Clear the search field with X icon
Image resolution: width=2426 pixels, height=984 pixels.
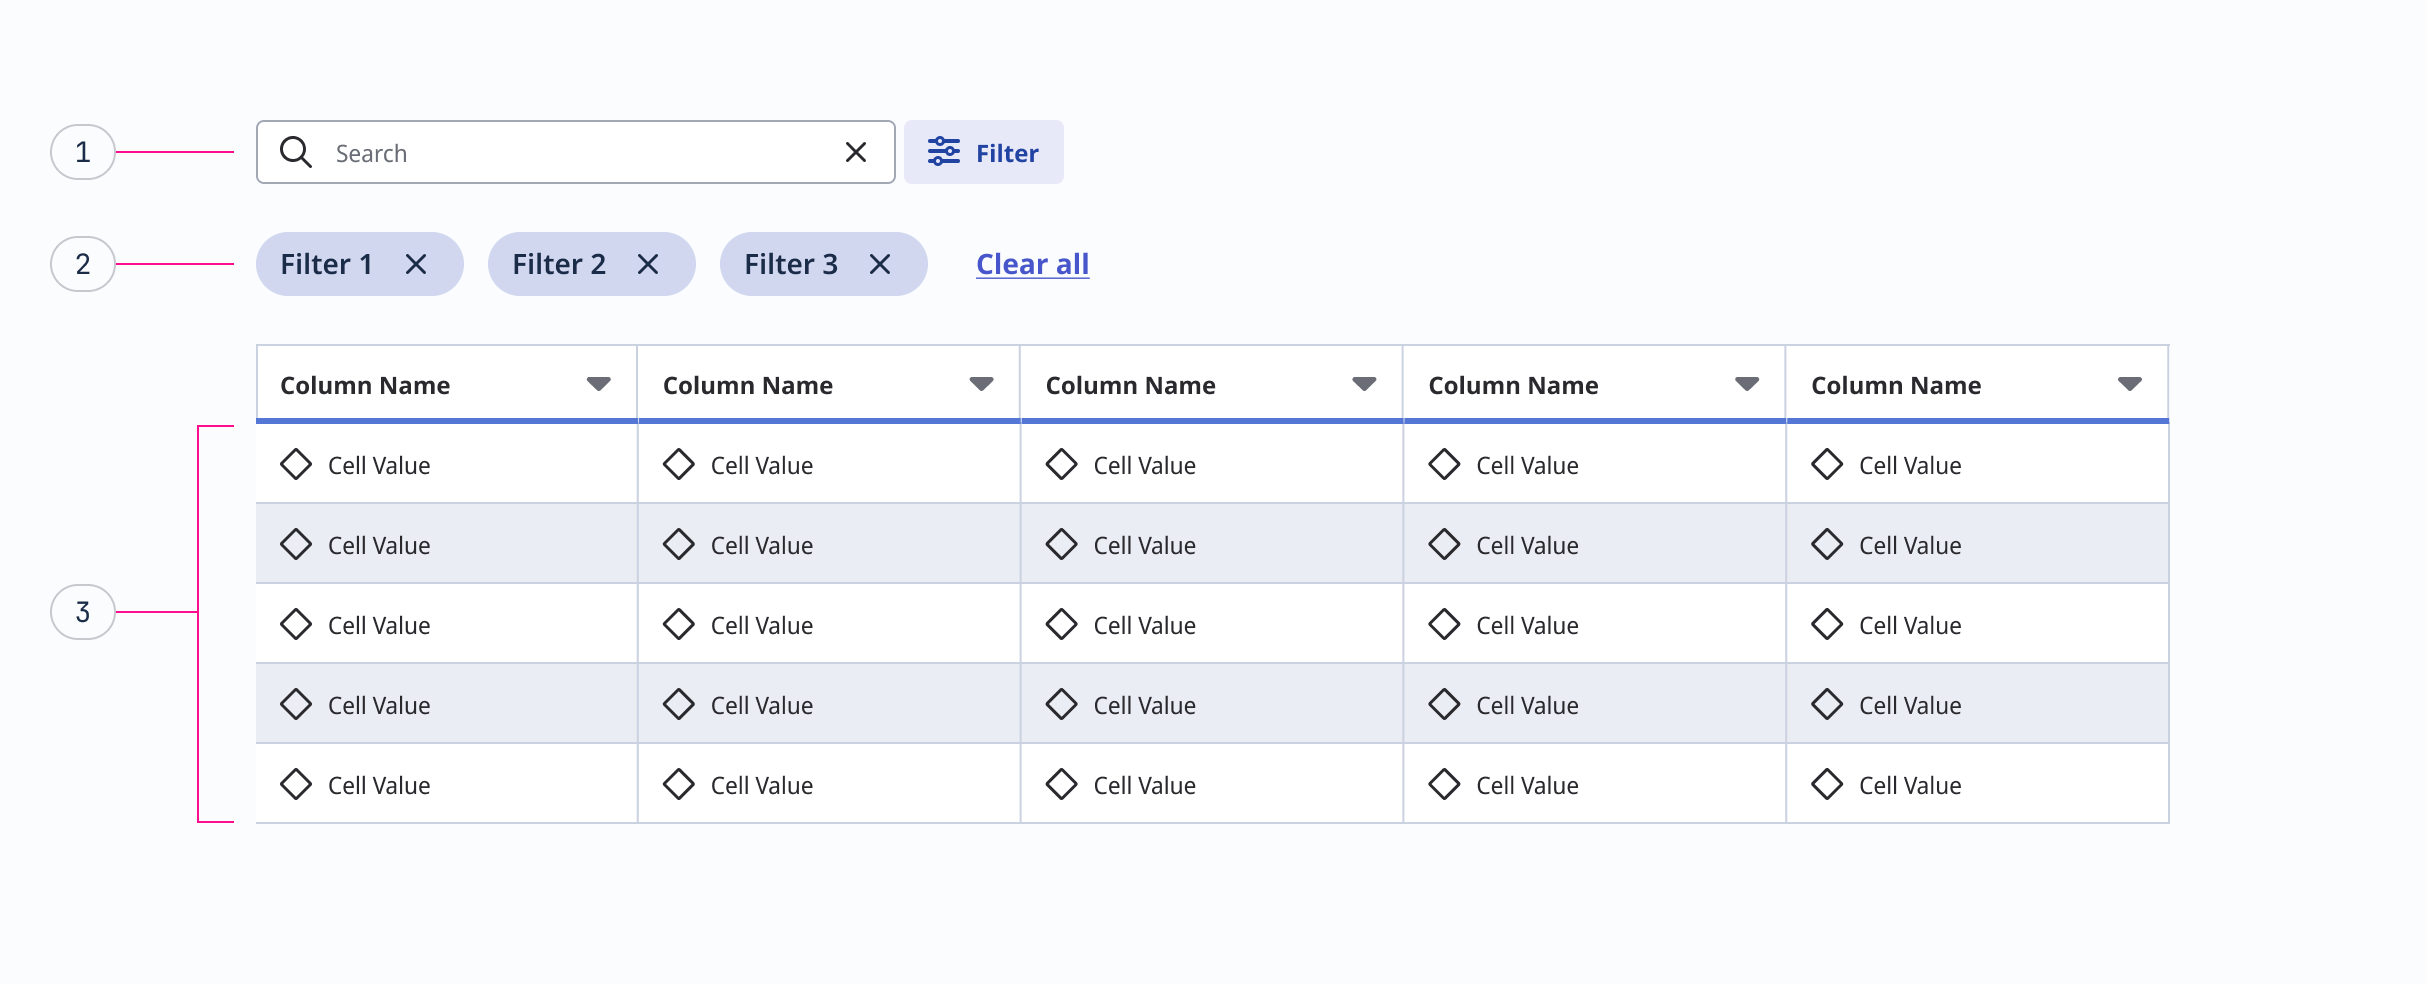tap(855, 152)
